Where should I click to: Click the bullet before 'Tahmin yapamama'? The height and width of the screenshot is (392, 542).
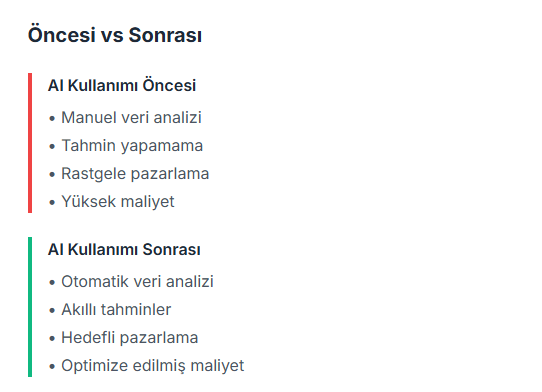point(52,147)
